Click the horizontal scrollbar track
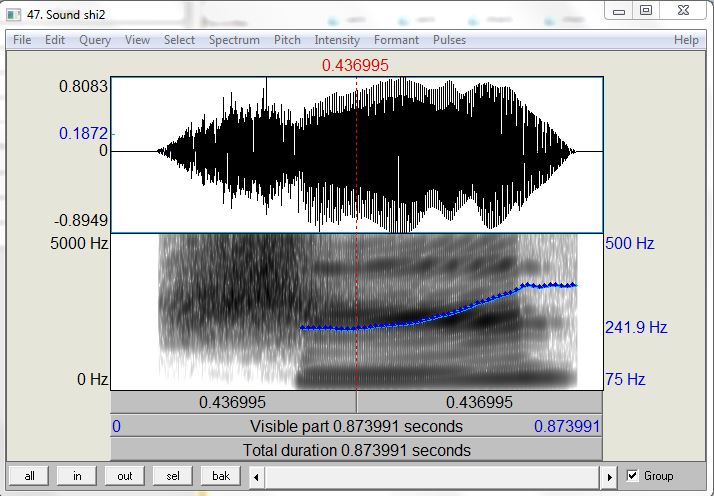 433,477
